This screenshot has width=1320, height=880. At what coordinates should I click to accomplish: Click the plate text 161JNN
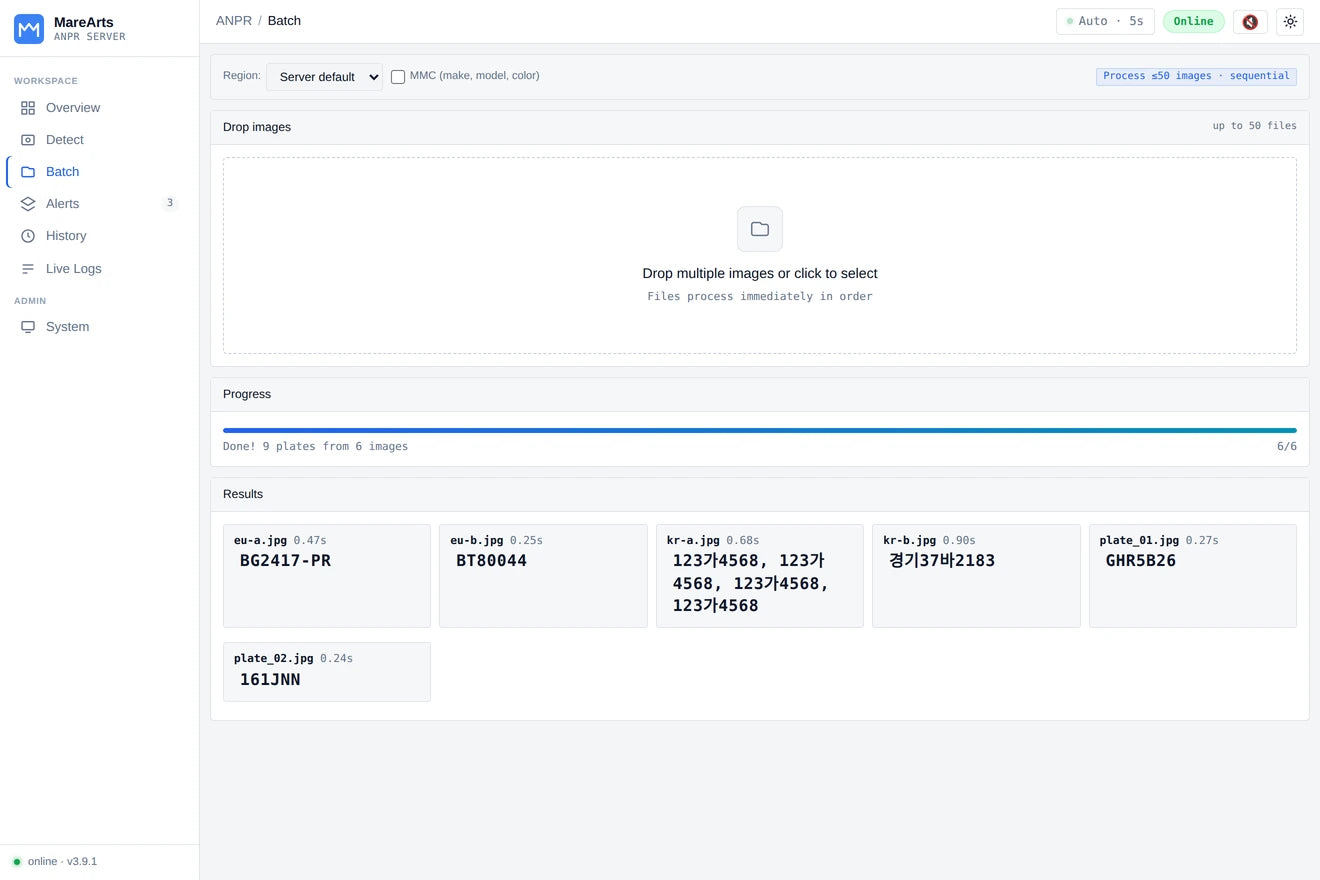pyautogui.click(x=270, y=680)
